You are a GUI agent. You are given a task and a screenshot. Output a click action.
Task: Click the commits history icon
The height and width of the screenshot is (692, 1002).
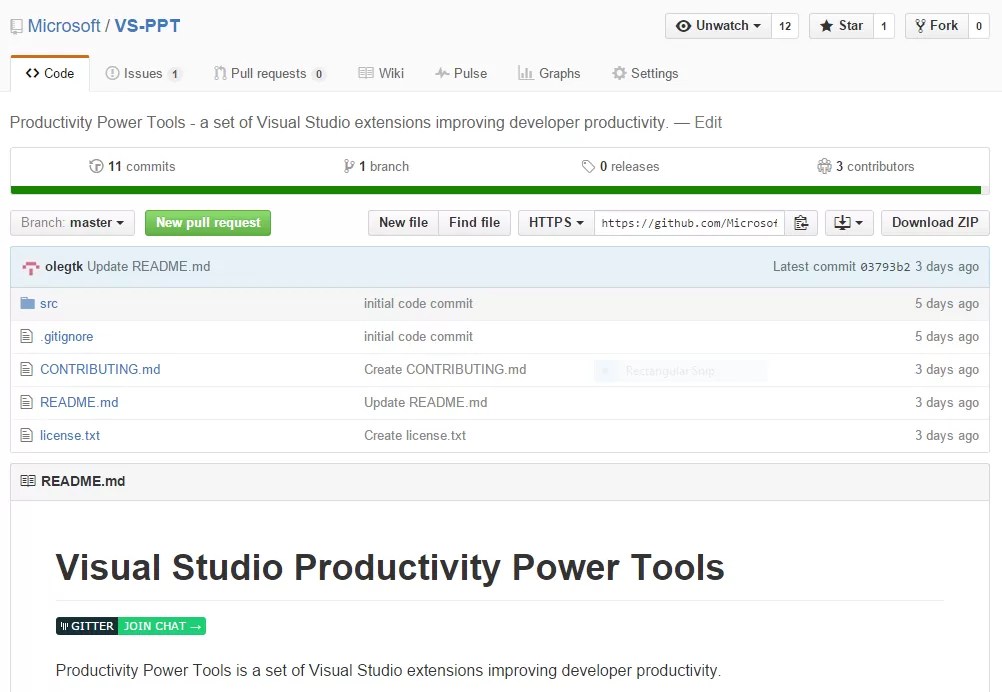tap(95, 166)
